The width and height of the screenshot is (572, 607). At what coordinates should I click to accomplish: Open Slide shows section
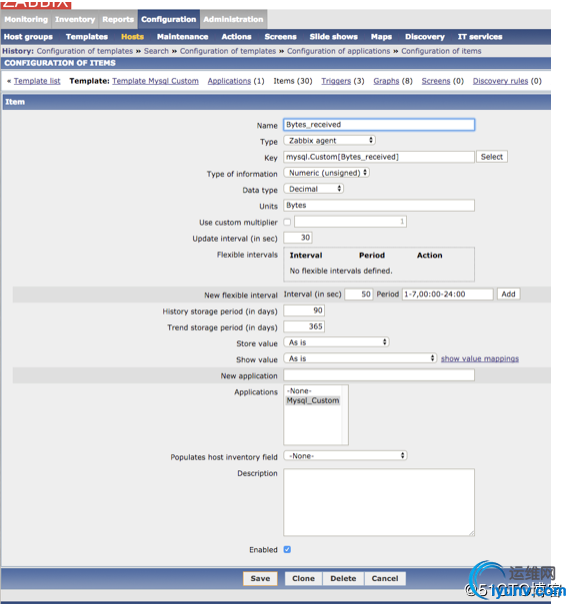(x=333, y=37)
